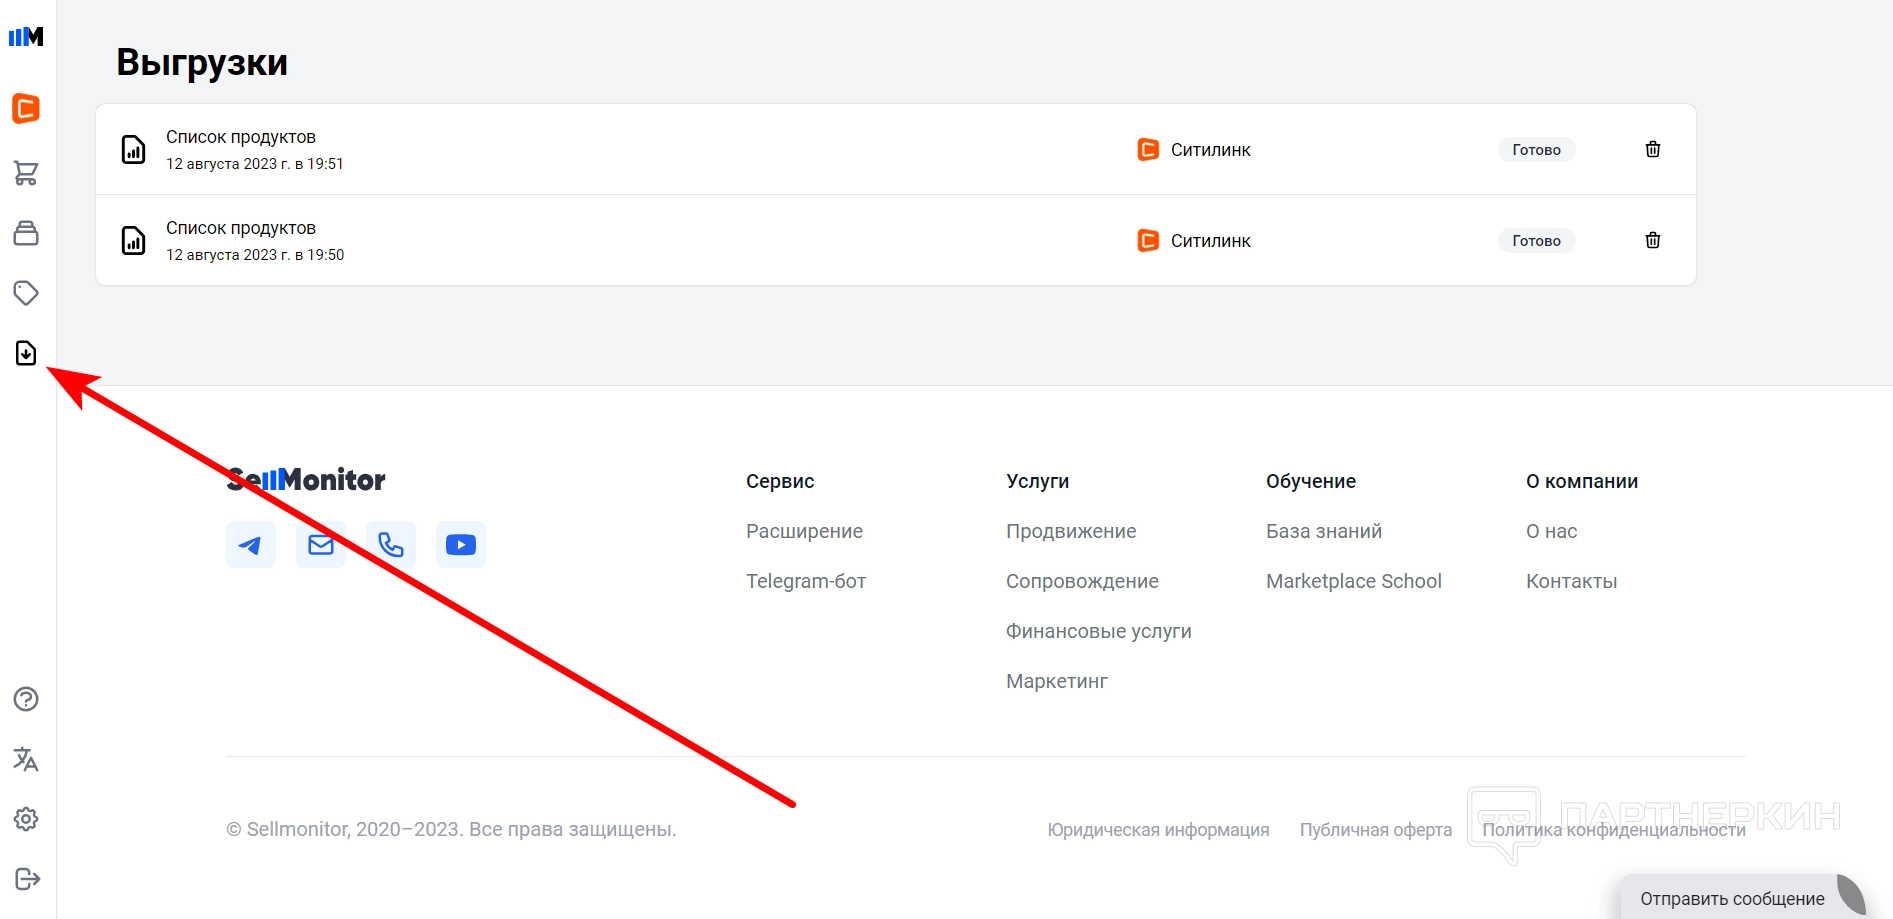Click the email envelope footer icon
This screenshot has width=1893, height=919.
click(321, 545)
